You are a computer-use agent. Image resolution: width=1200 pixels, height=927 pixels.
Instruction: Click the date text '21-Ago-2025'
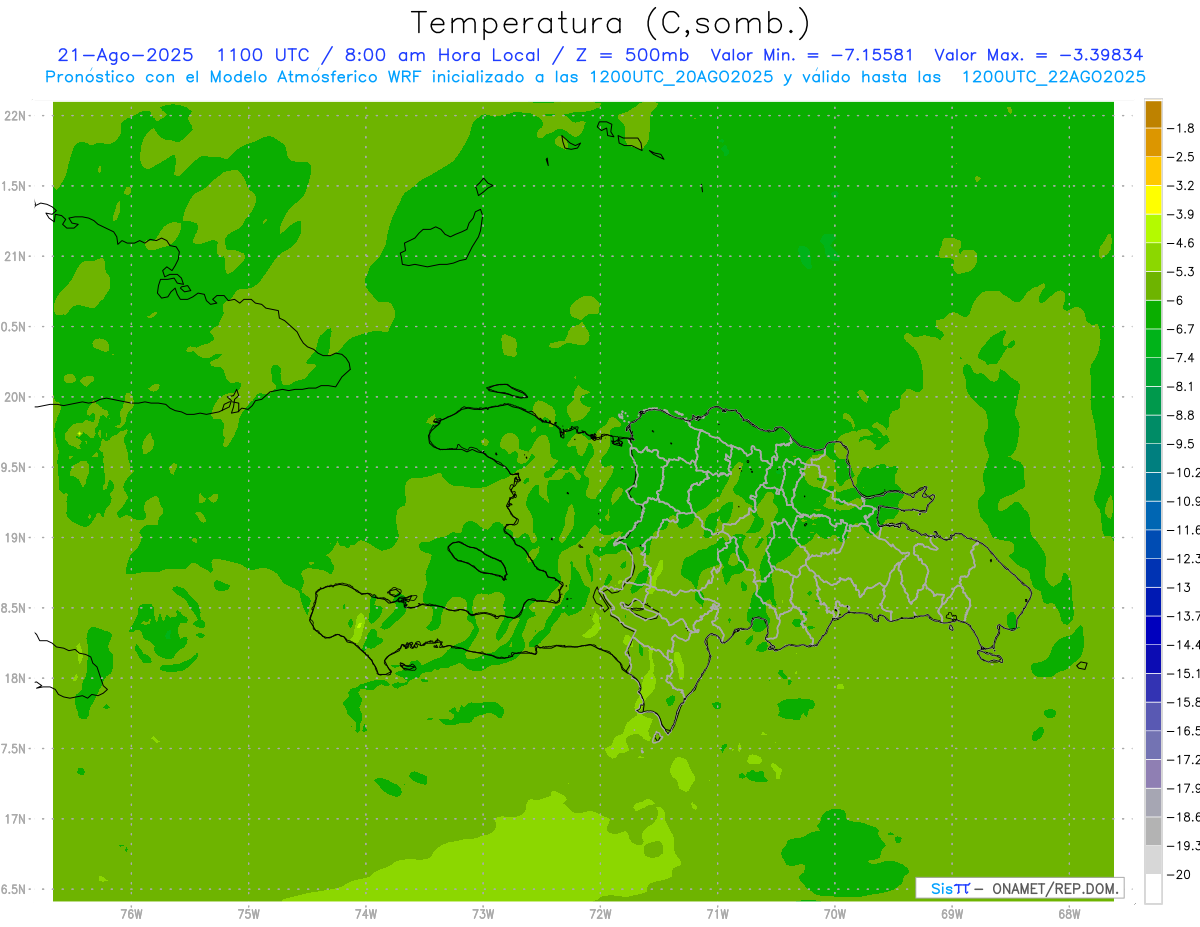click(x=125, y=55)
